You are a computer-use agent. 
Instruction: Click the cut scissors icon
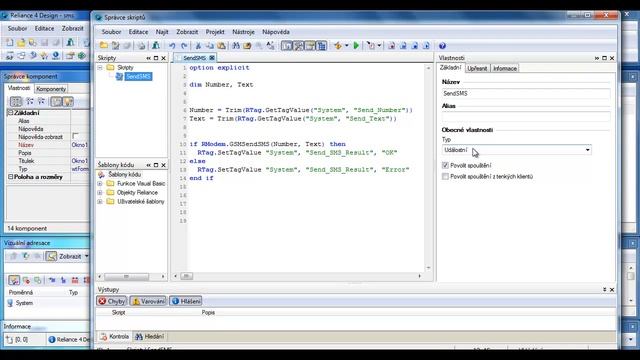(x=198, y=46)
